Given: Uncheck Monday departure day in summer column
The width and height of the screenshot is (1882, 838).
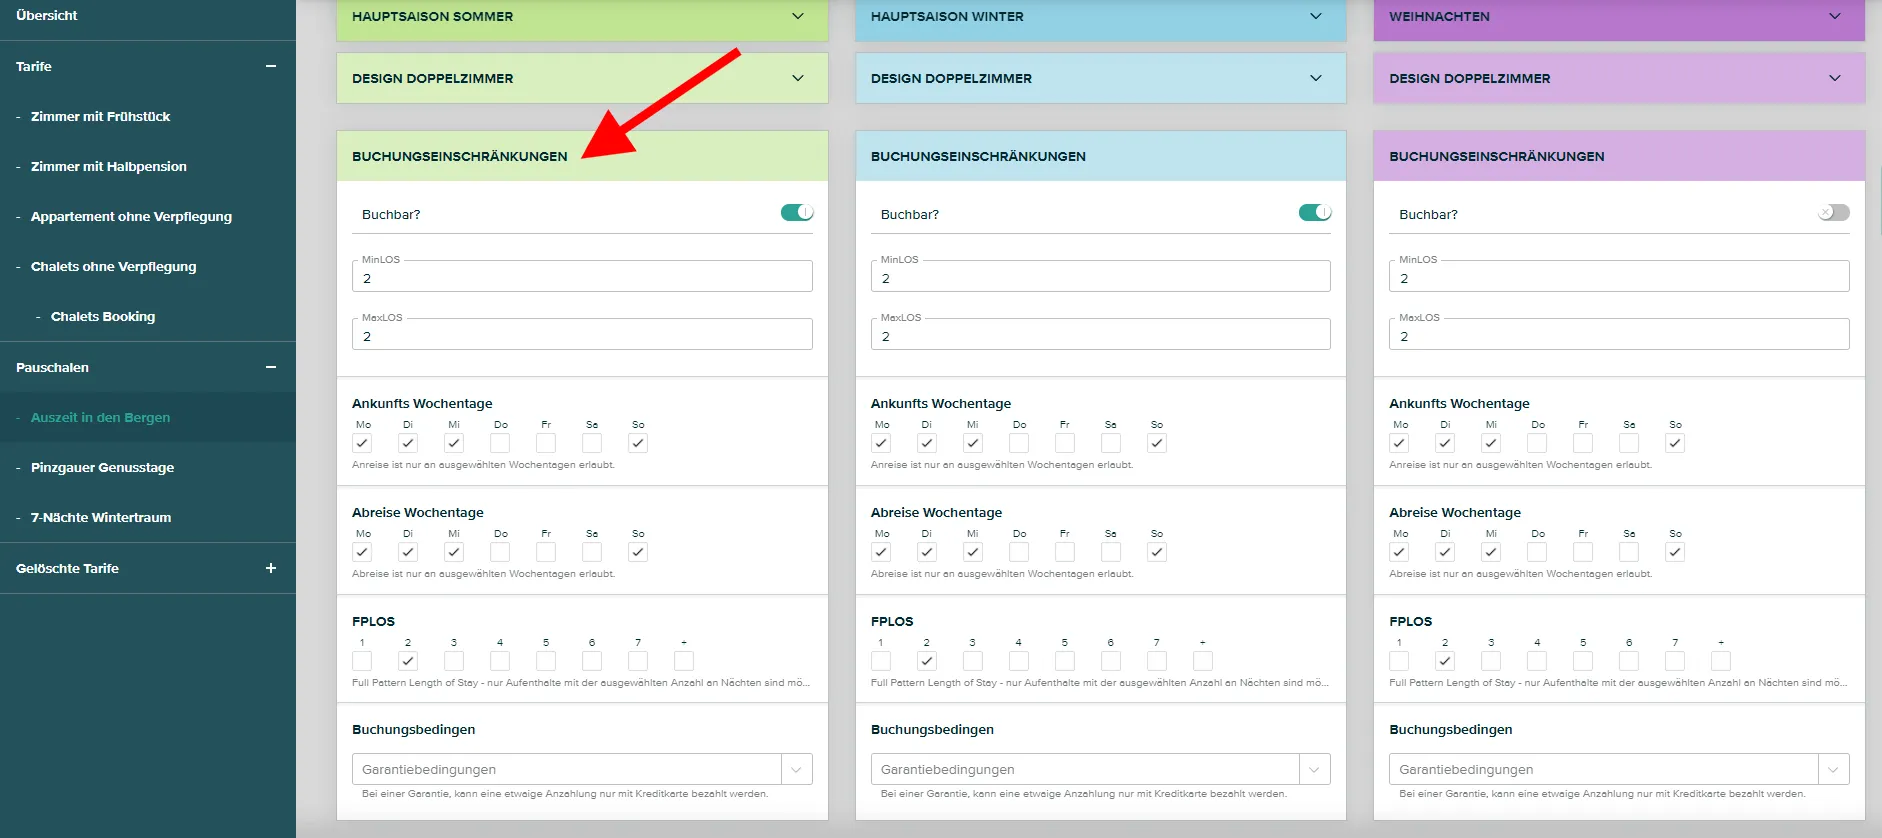Looking at the screenshot, I should click(x=362, y=552).
